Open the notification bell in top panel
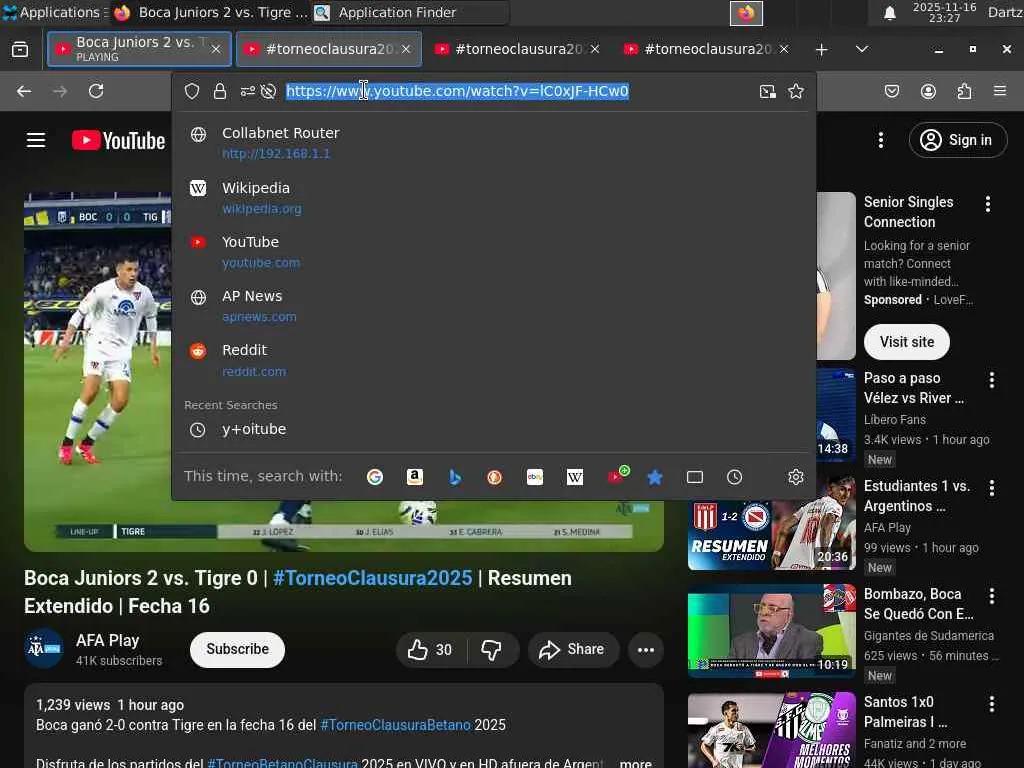The image size is (1024, 768). 889,13
